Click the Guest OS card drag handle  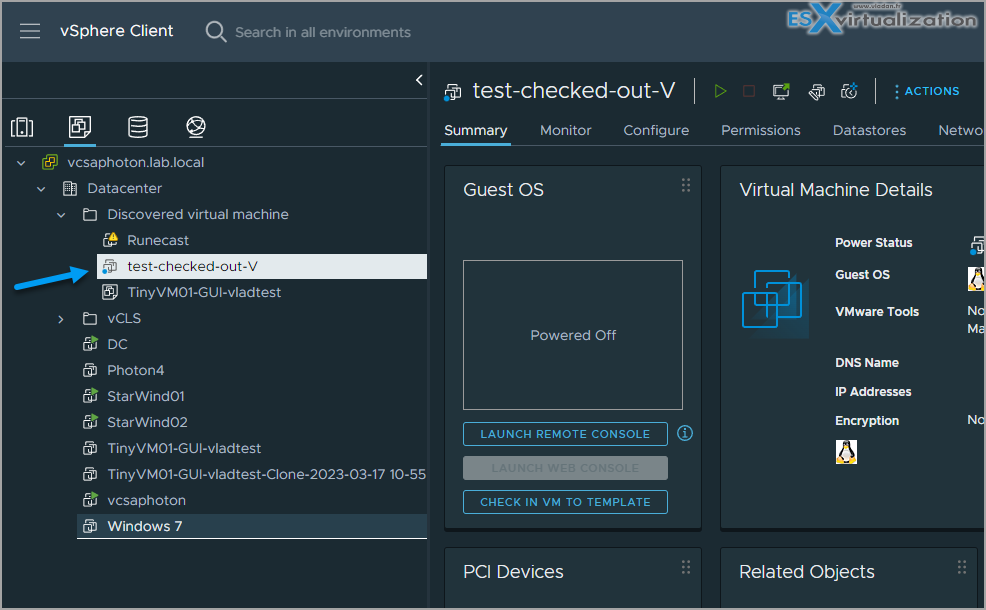(x=685, y=185)
